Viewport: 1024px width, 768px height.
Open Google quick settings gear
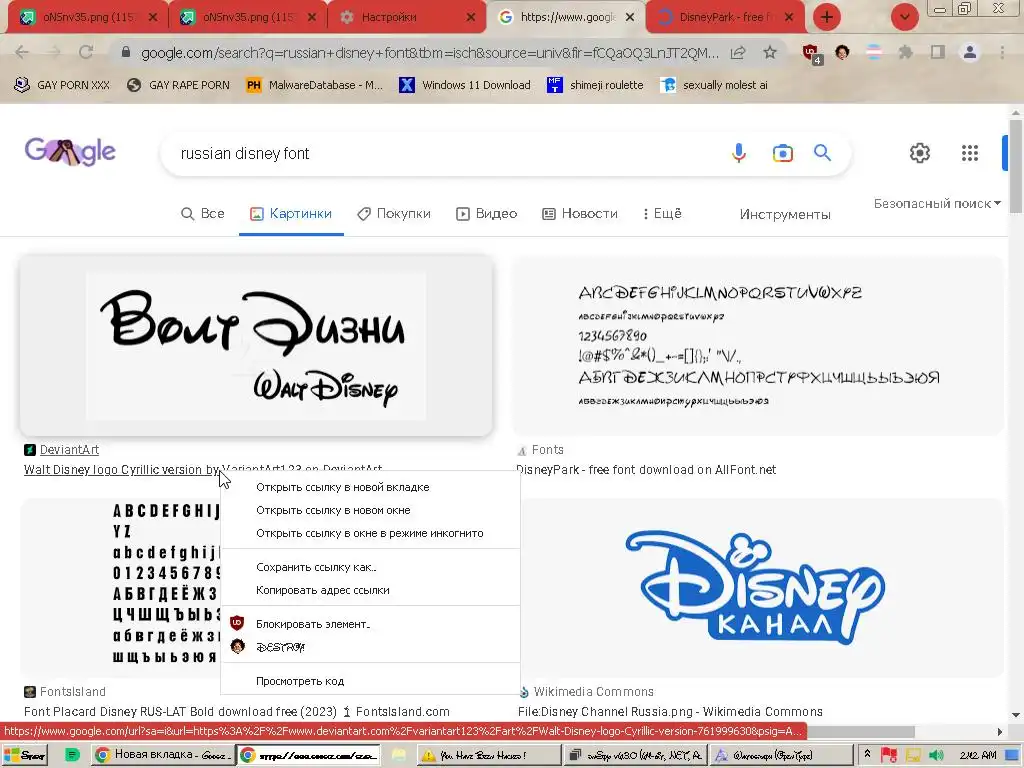click(920, 153)
